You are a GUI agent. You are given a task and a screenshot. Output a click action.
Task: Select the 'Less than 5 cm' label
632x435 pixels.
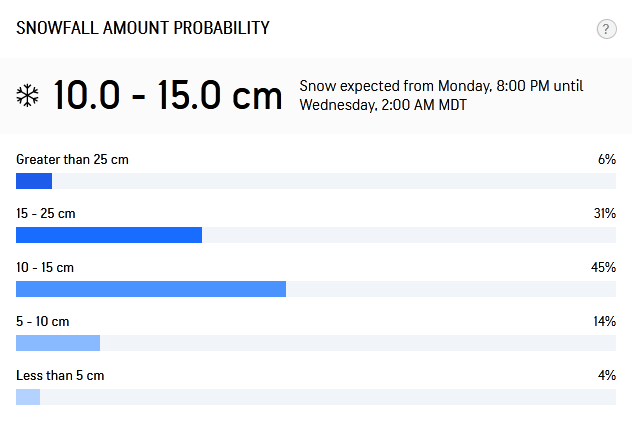(60, 376)
